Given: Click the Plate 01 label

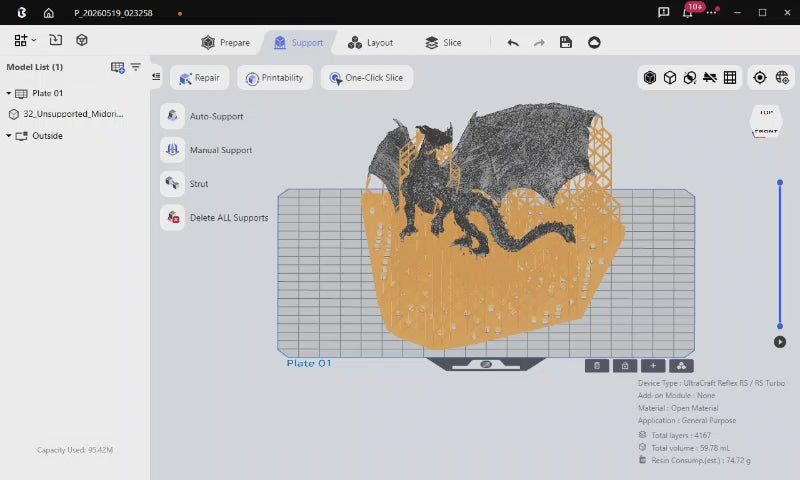Looking at the screenshot, I should tap(309, 363).
